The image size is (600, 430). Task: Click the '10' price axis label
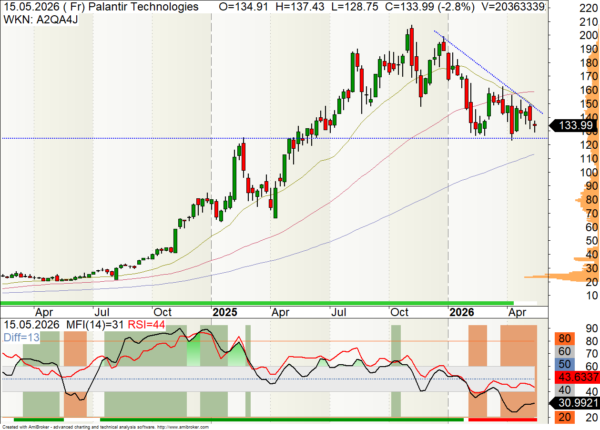pos(592,295)
